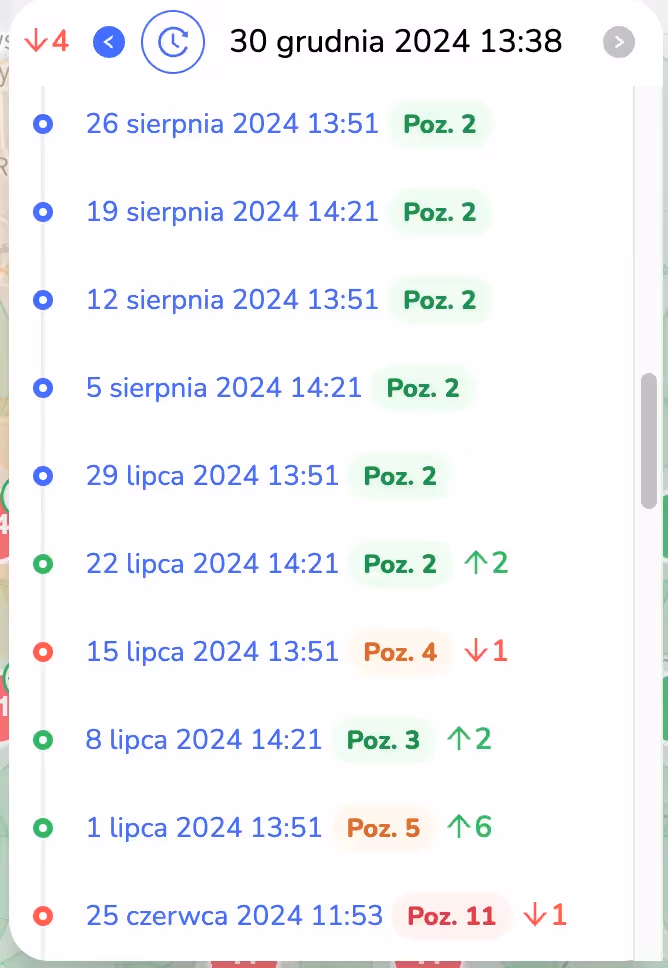Click orange Poz. 4 badge
668x968 pixels.
(x=400, y=652)
